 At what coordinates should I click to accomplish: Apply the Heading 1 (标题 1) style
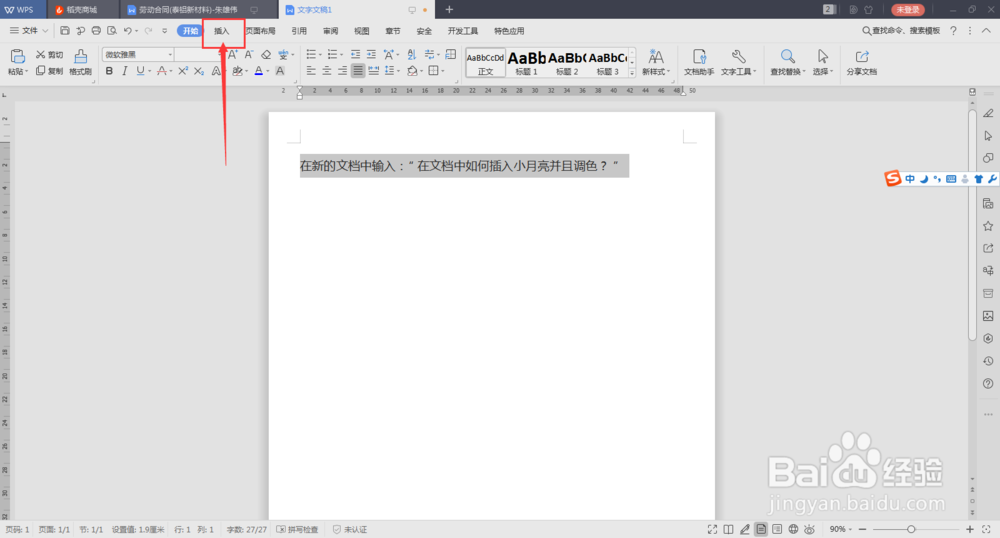click(527, 62)
